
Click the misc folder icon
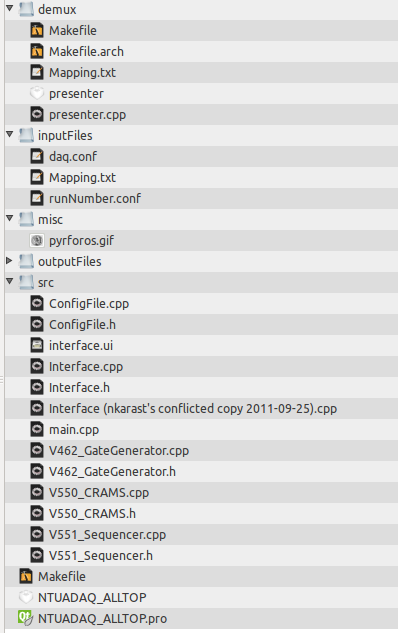[x=26, y=219]
